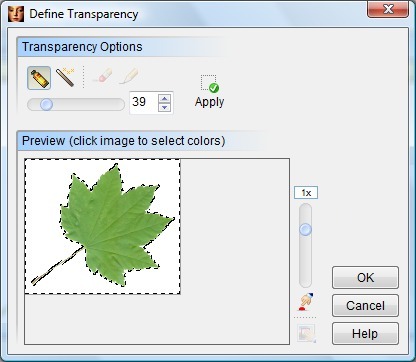Click the Cancel button
Image resolution: width=416 pixels, height=362 pixels.
coord(365,305)
